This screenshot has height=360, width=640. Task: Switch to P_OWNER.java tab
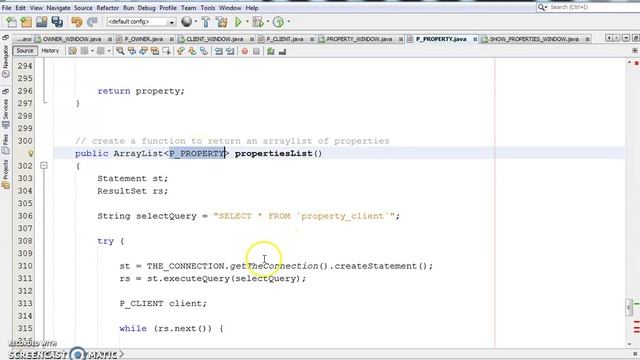pyautogui.click(x=143, y=39)
